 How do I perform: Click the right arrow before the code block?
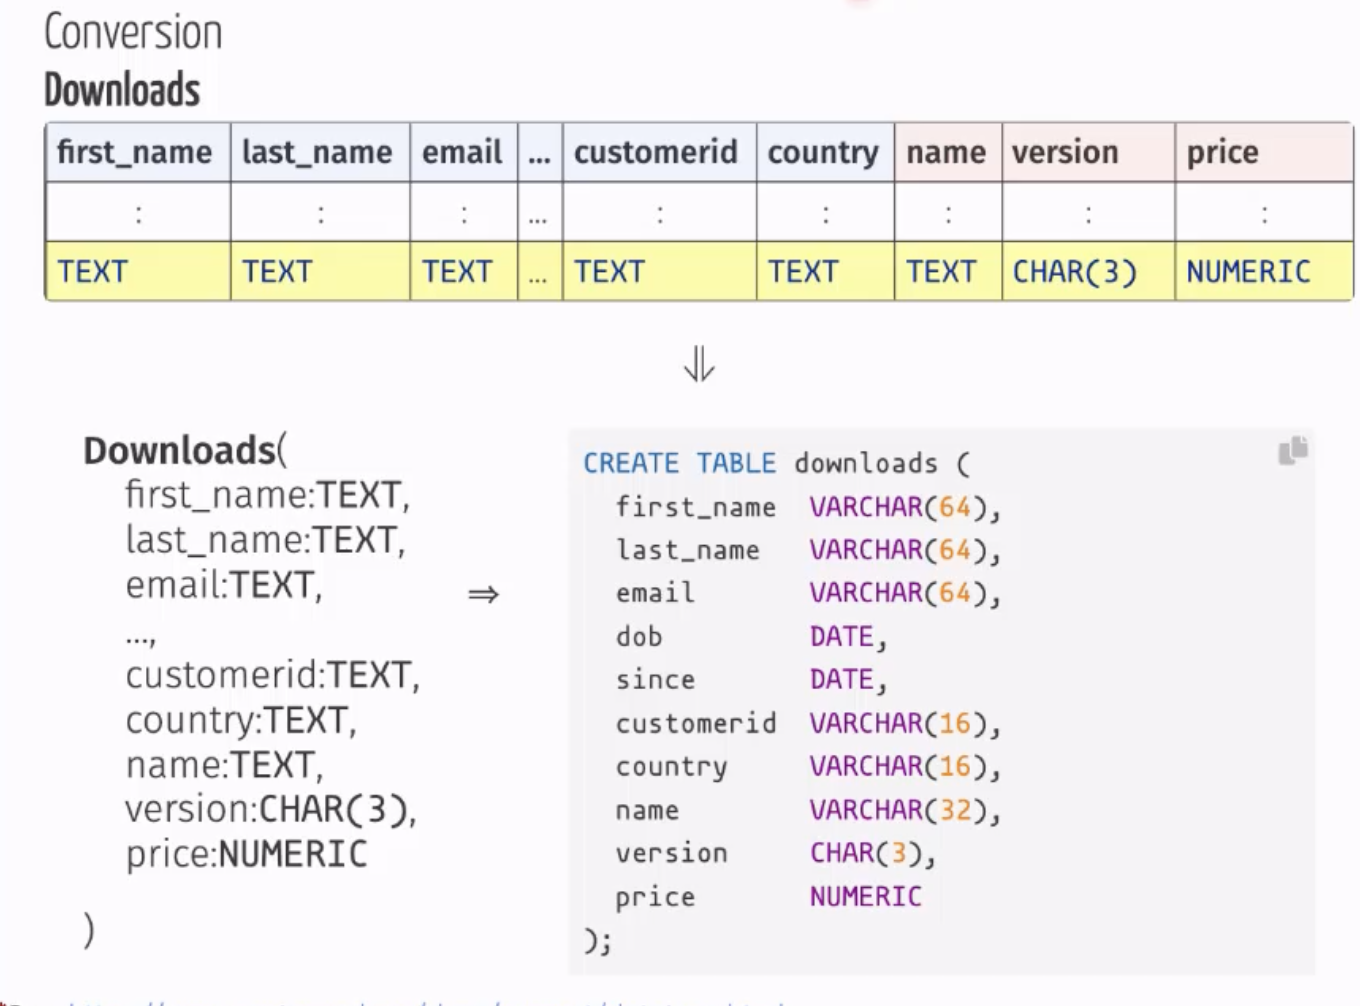(x=483, y=595)
